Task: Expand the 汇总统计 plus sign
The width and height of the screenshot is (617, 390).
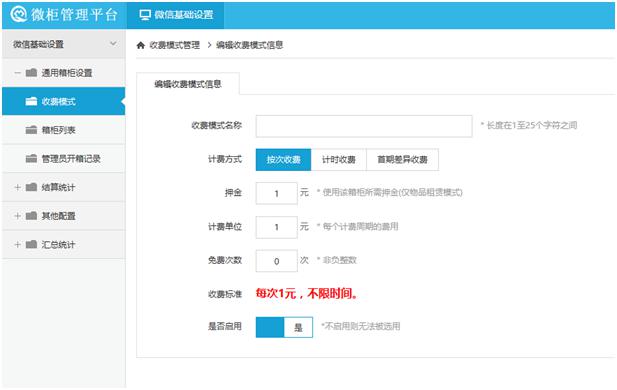Action: point(17,245)
